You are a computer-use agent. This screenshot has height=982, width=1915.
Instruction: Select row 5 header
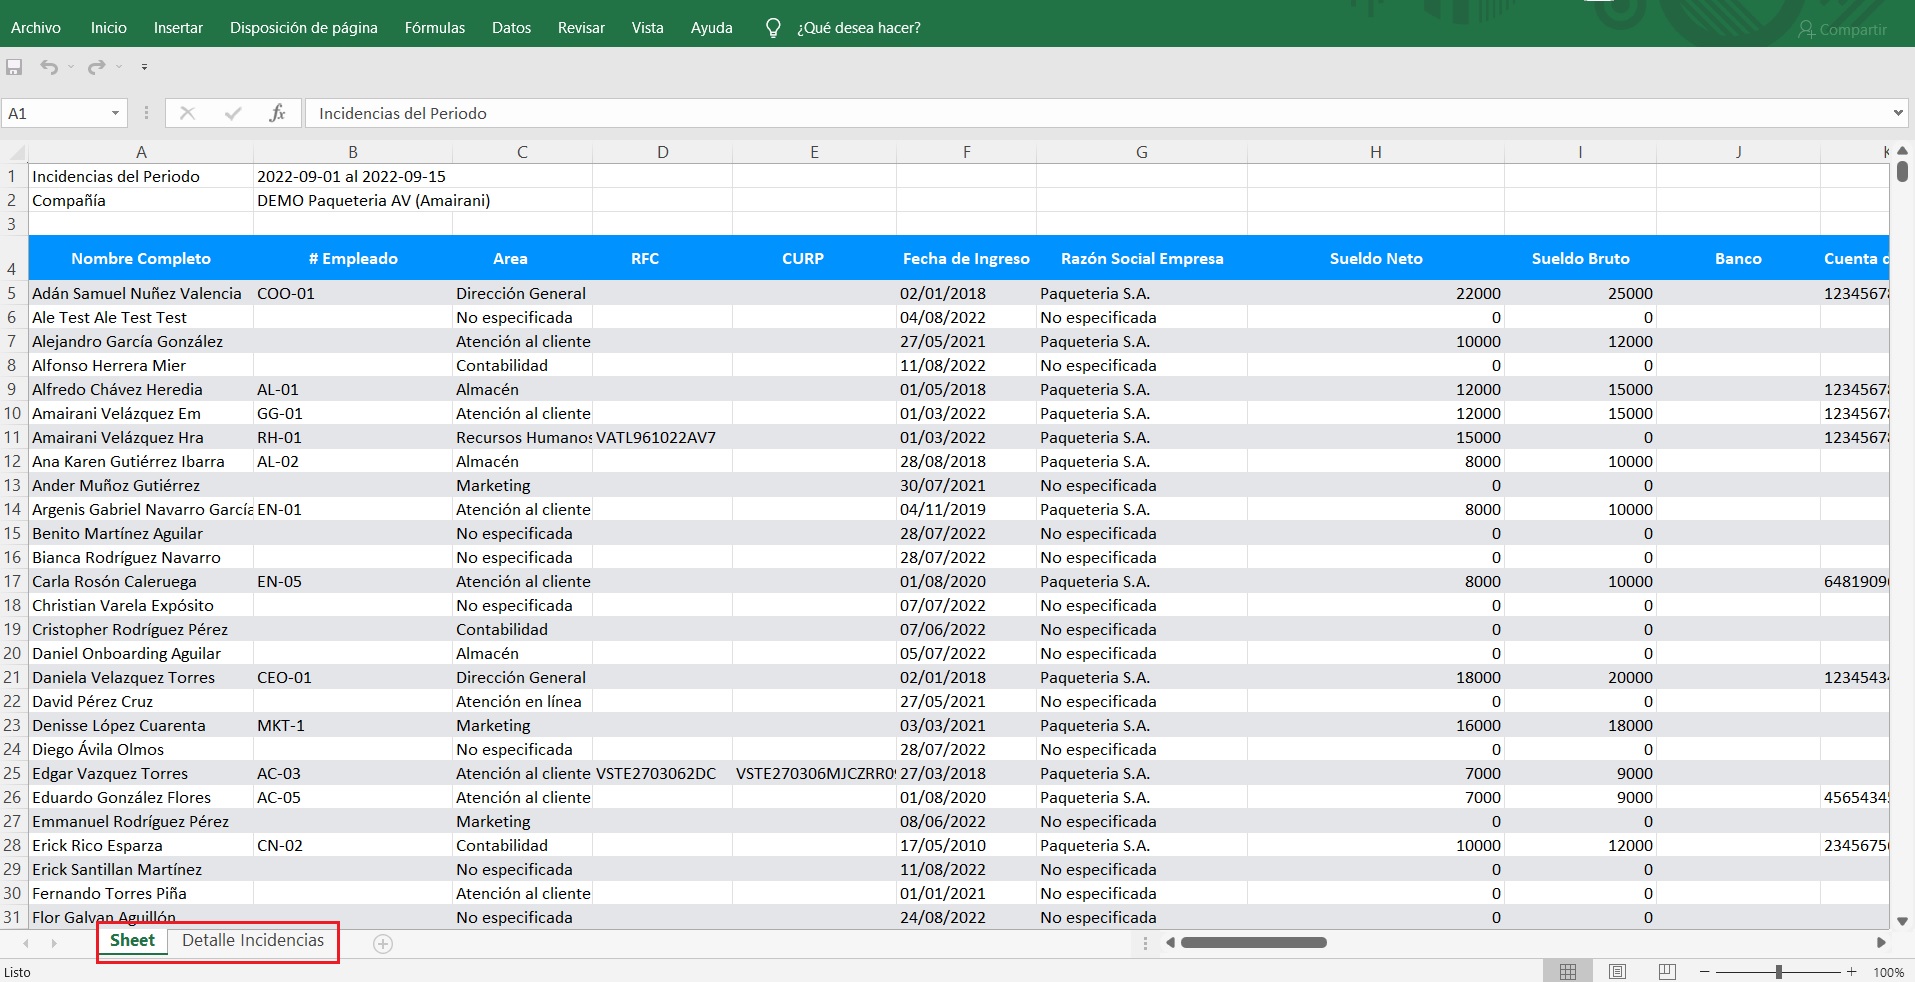tap(13, 293)
